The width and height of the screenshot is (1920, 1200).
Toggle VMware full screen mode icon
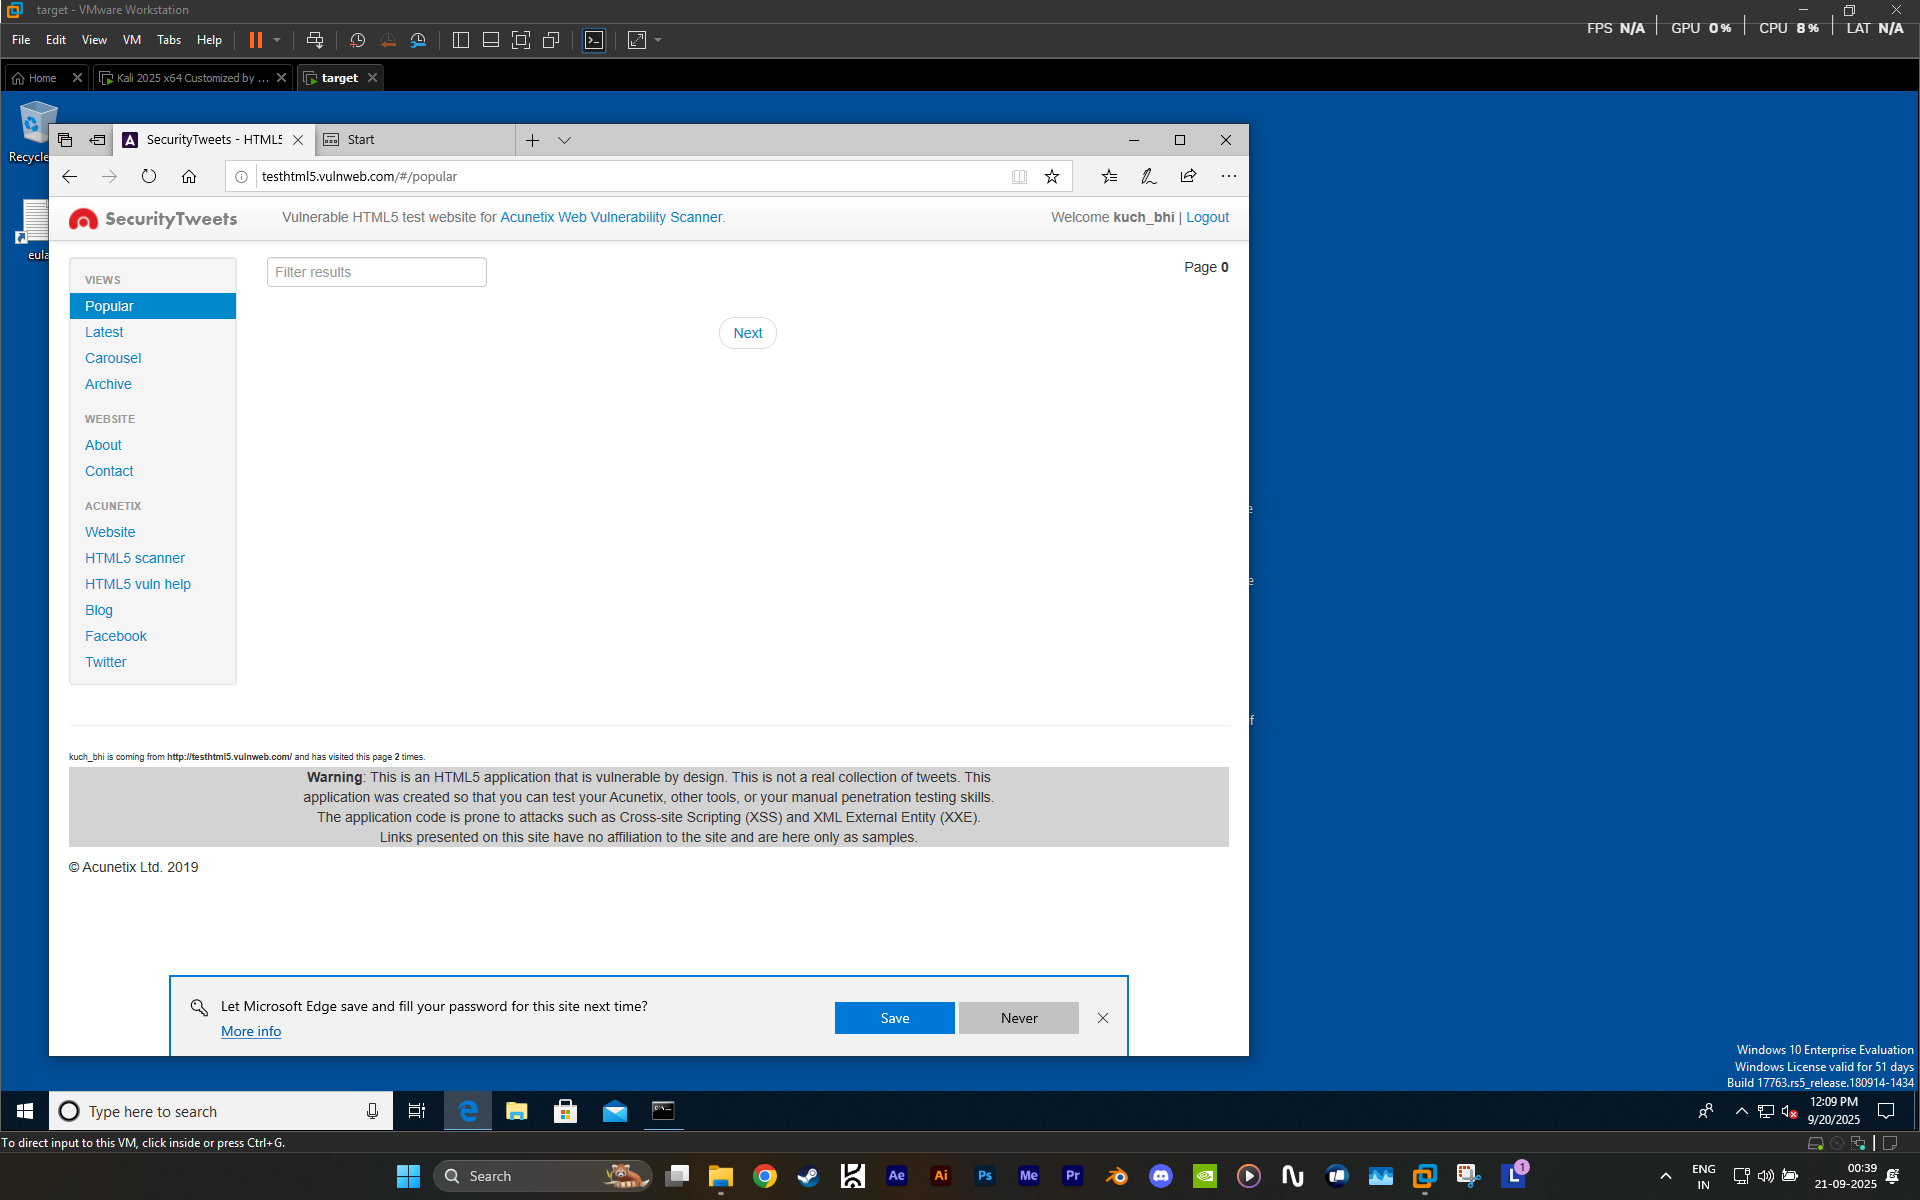click(x=521, y=40)
